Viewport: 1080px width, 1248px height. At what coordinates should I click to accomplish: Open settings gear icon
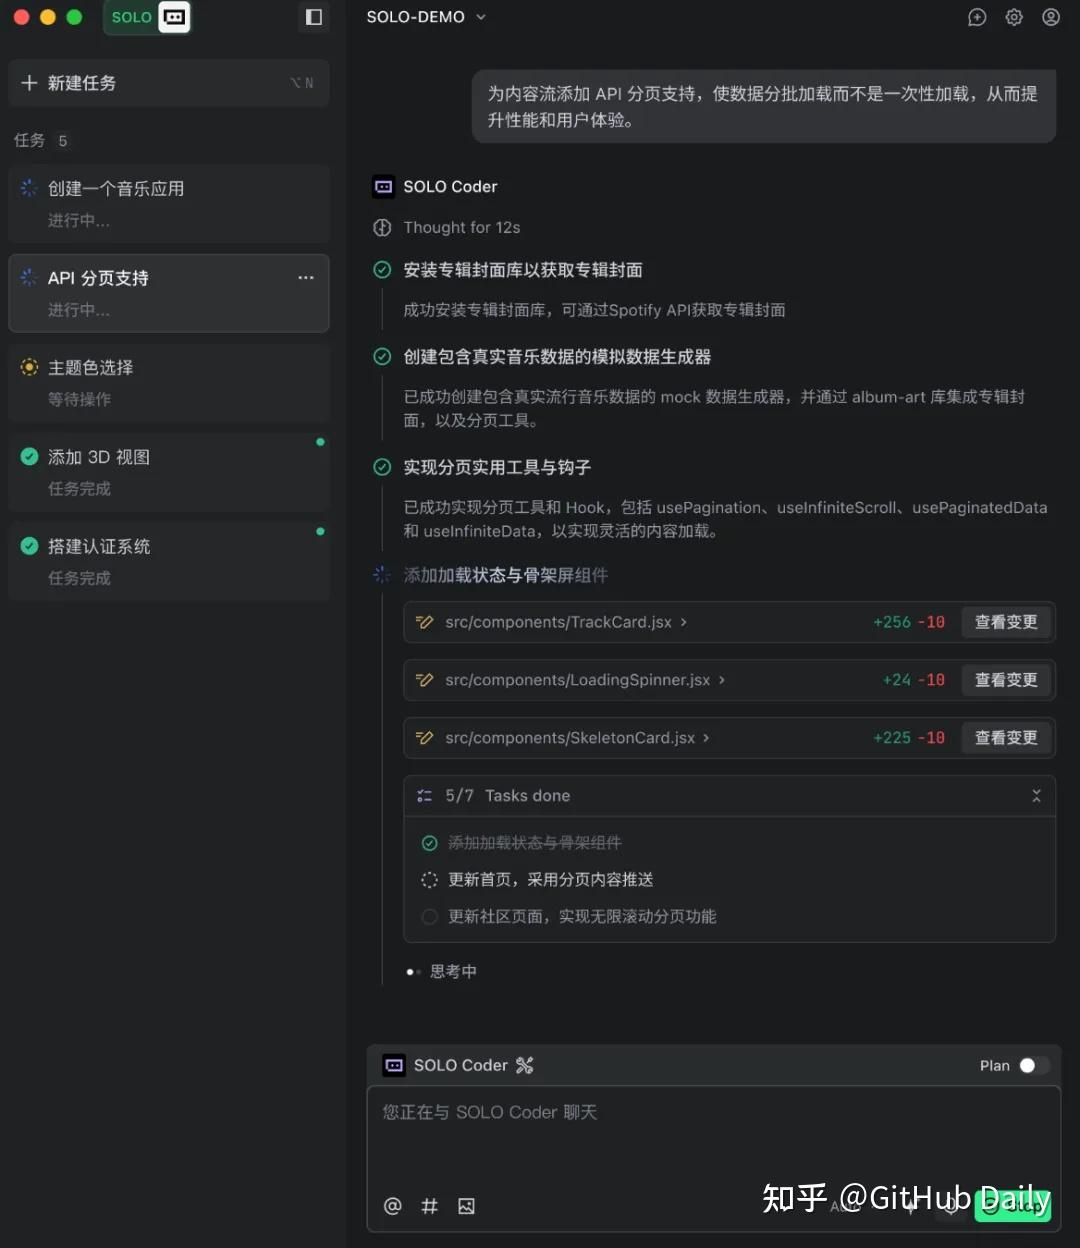click(1014, 17)
